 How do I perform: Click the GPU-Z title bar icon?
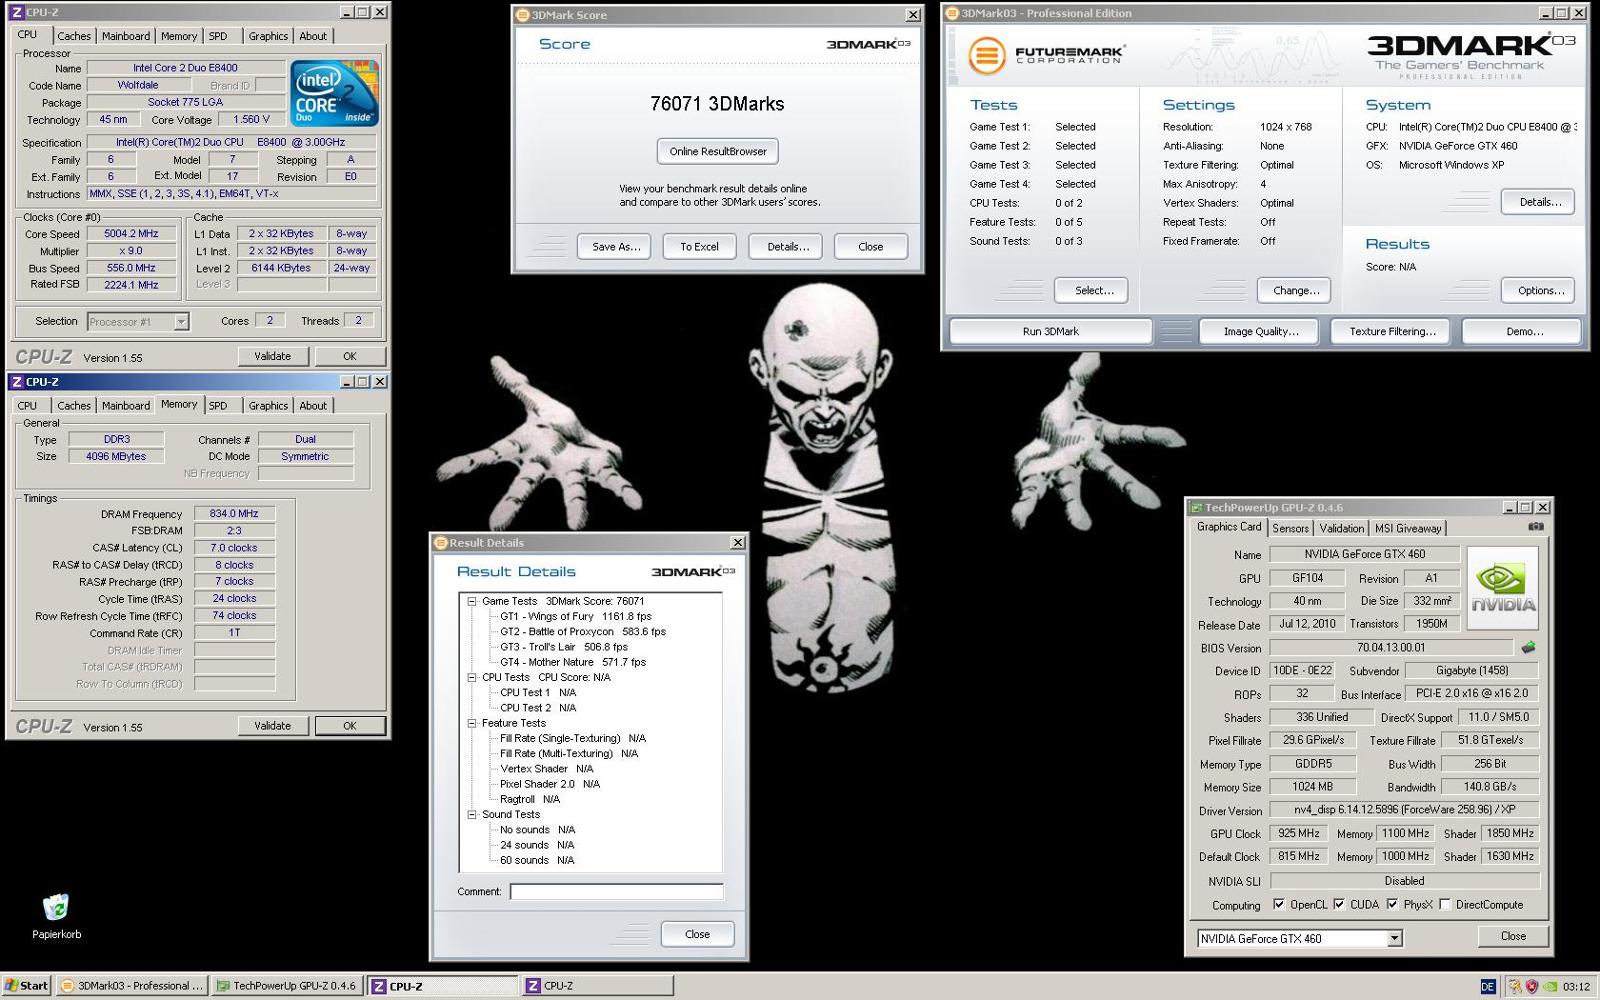1195,507
